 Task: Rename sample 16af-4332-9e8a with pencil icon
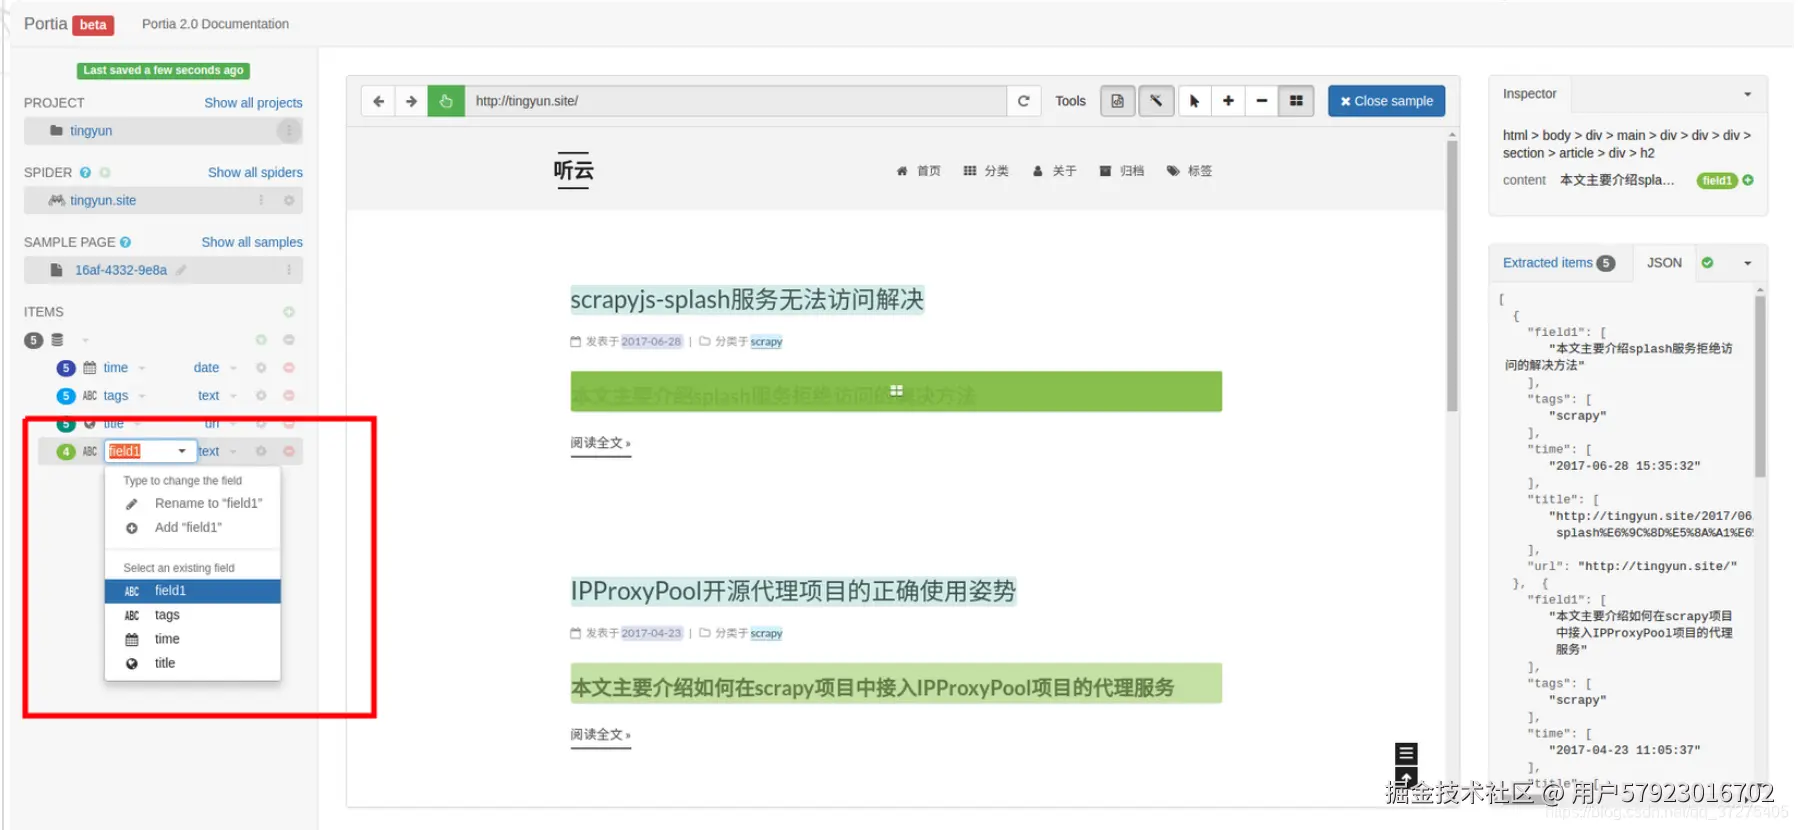[181, 271]
